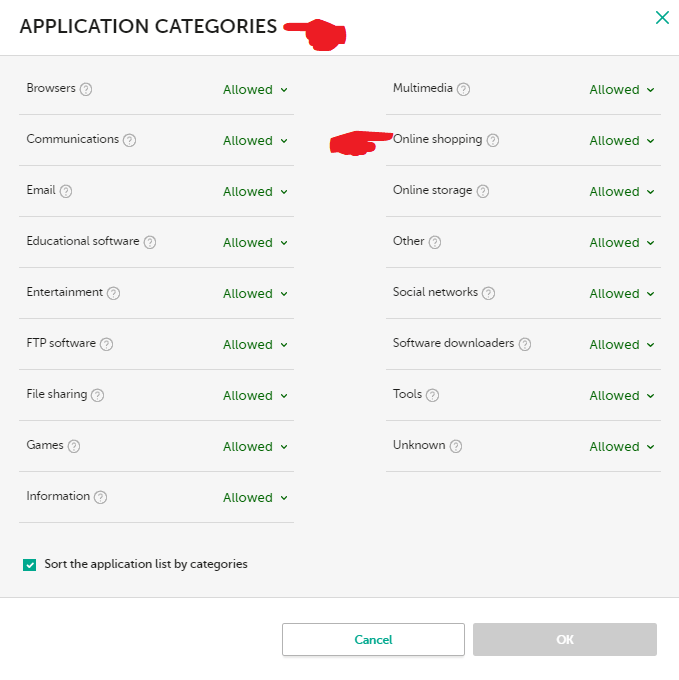Image resolution: width=679 pixels, height=680 pixels.
Task: Open help tooltip for Educational software
Action: click(150, 242)
